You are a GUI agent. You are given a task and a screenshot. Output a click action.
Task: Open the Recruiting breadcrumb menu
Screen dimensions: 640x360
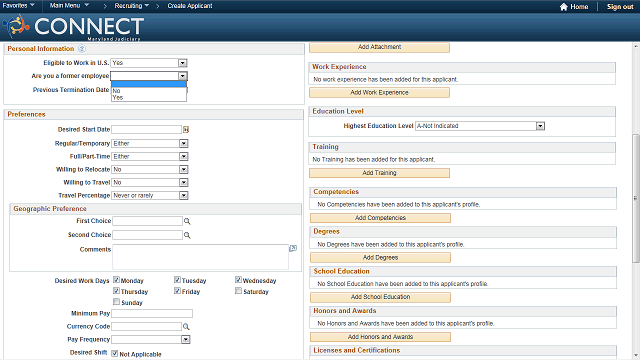(131, 6)
